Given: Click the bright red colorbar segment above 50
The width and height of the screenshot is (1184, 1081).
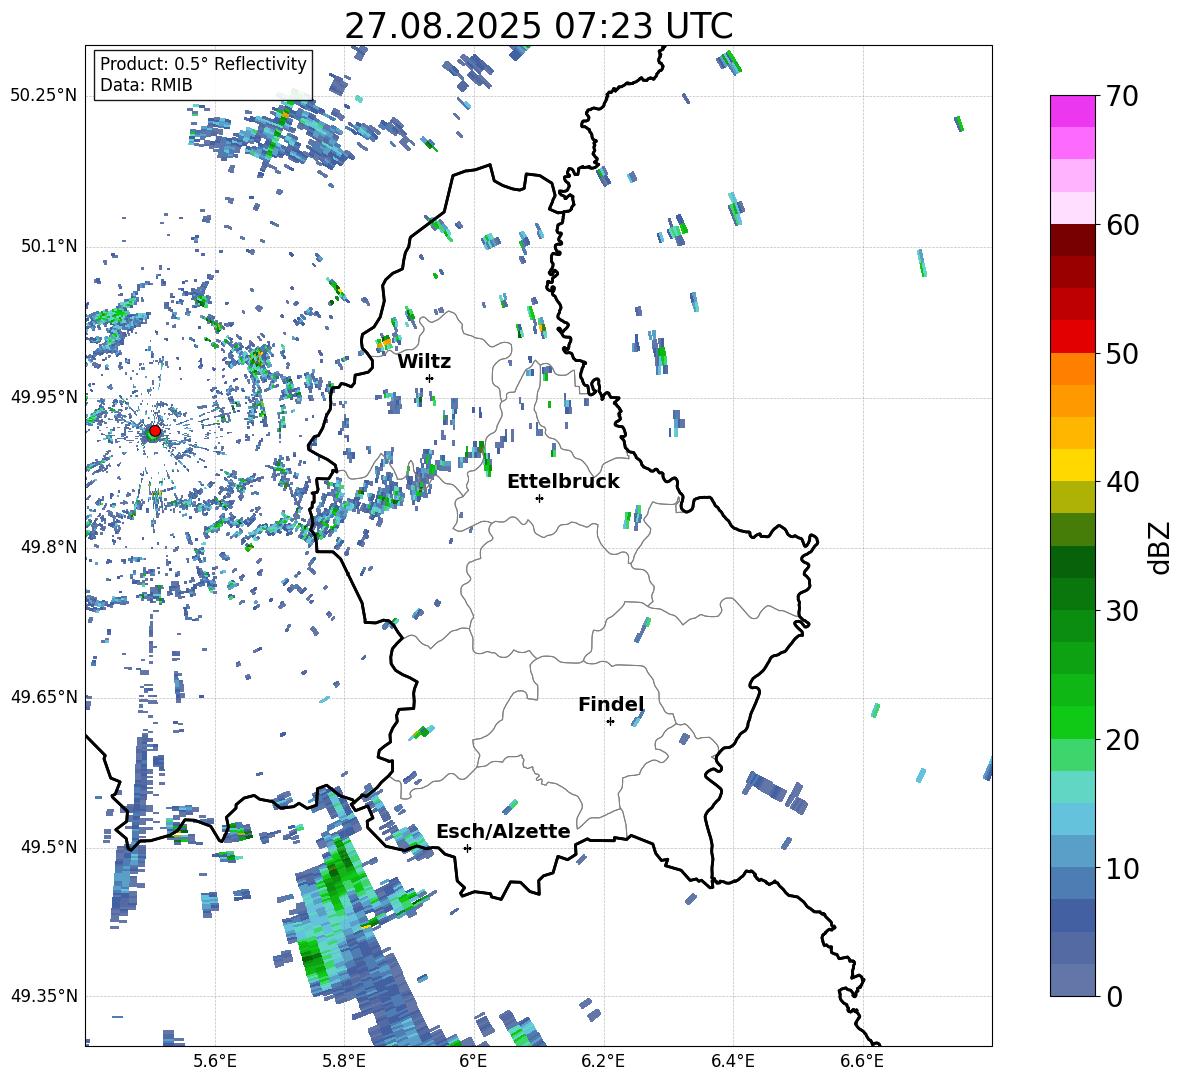Looking at the screenshot, I should click(1073, 337).
